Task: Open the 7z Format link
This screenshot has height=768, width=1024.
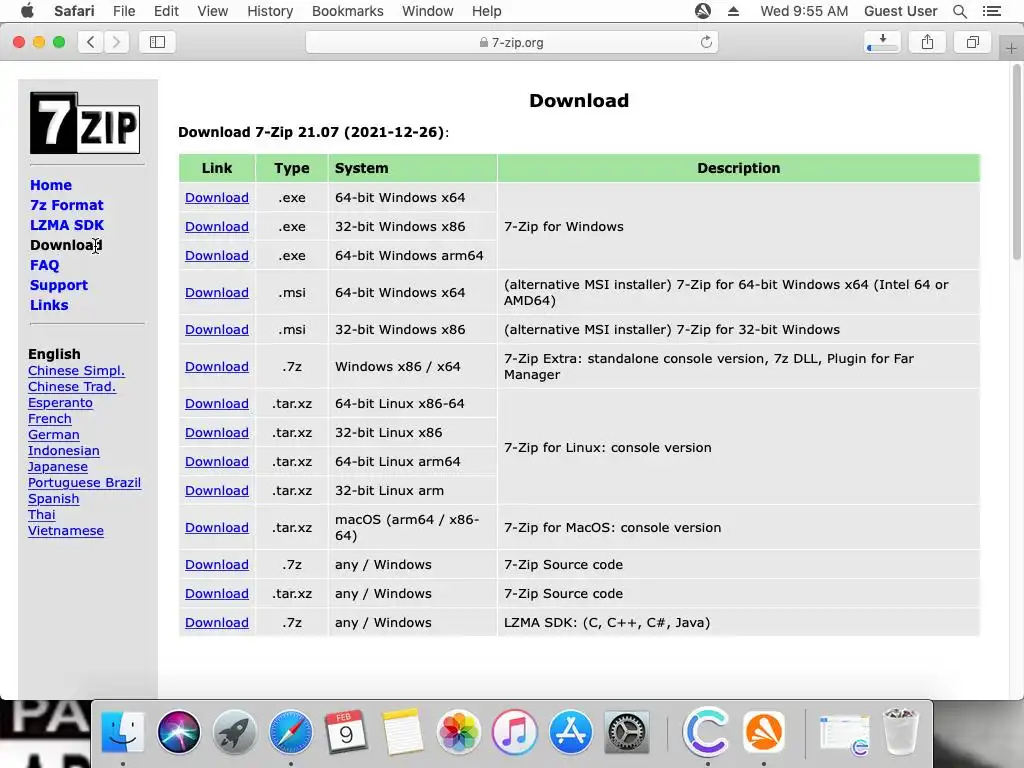Action: [67, 205]
